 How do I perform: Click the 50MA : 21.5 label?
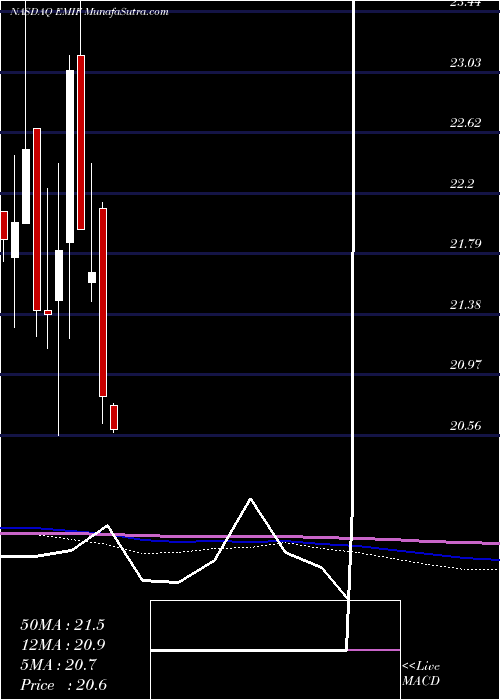(62, 625)
